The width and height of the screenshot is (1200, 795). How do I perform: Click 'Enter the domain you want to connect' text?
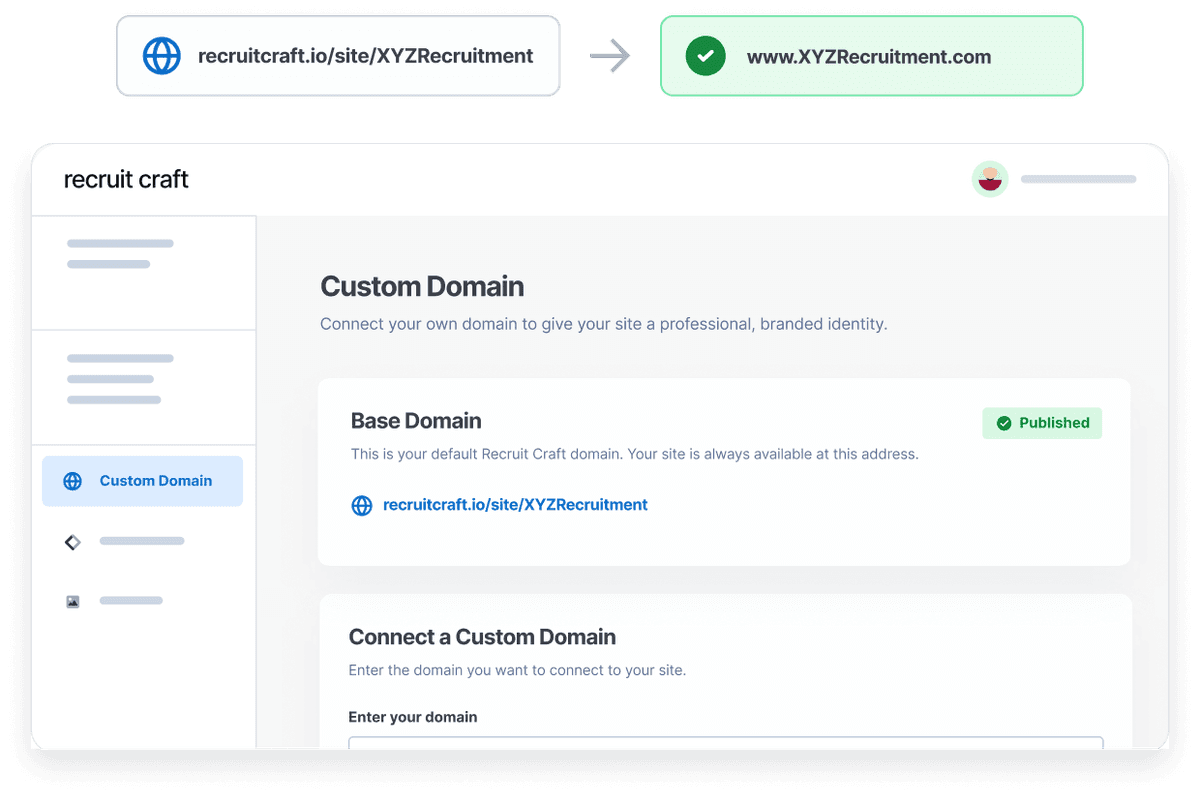click(517, 670)
